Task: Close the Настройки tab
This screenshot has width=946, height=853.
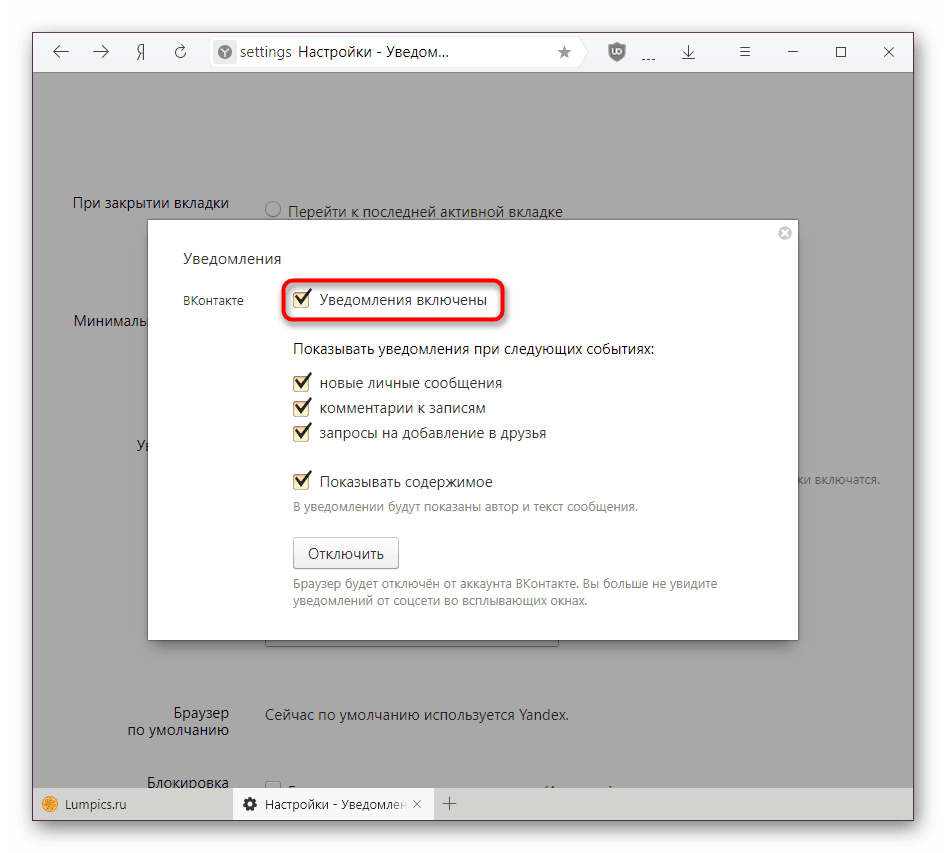Action: 417,804
